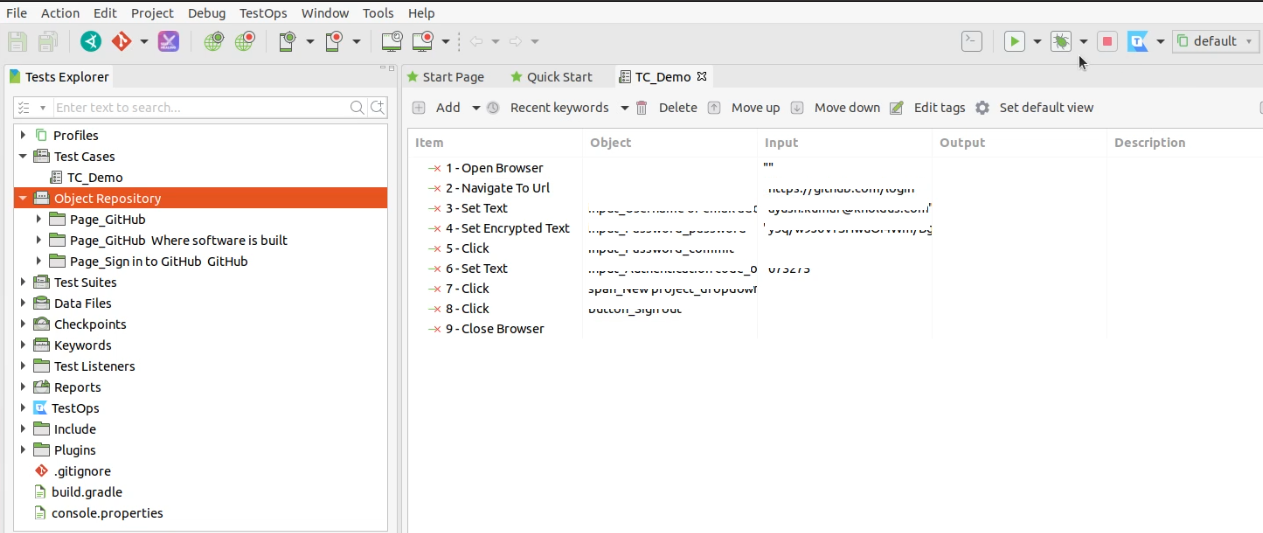
Task: Click the forward navigation arrow icon
Action: click(x=516, y=42)
